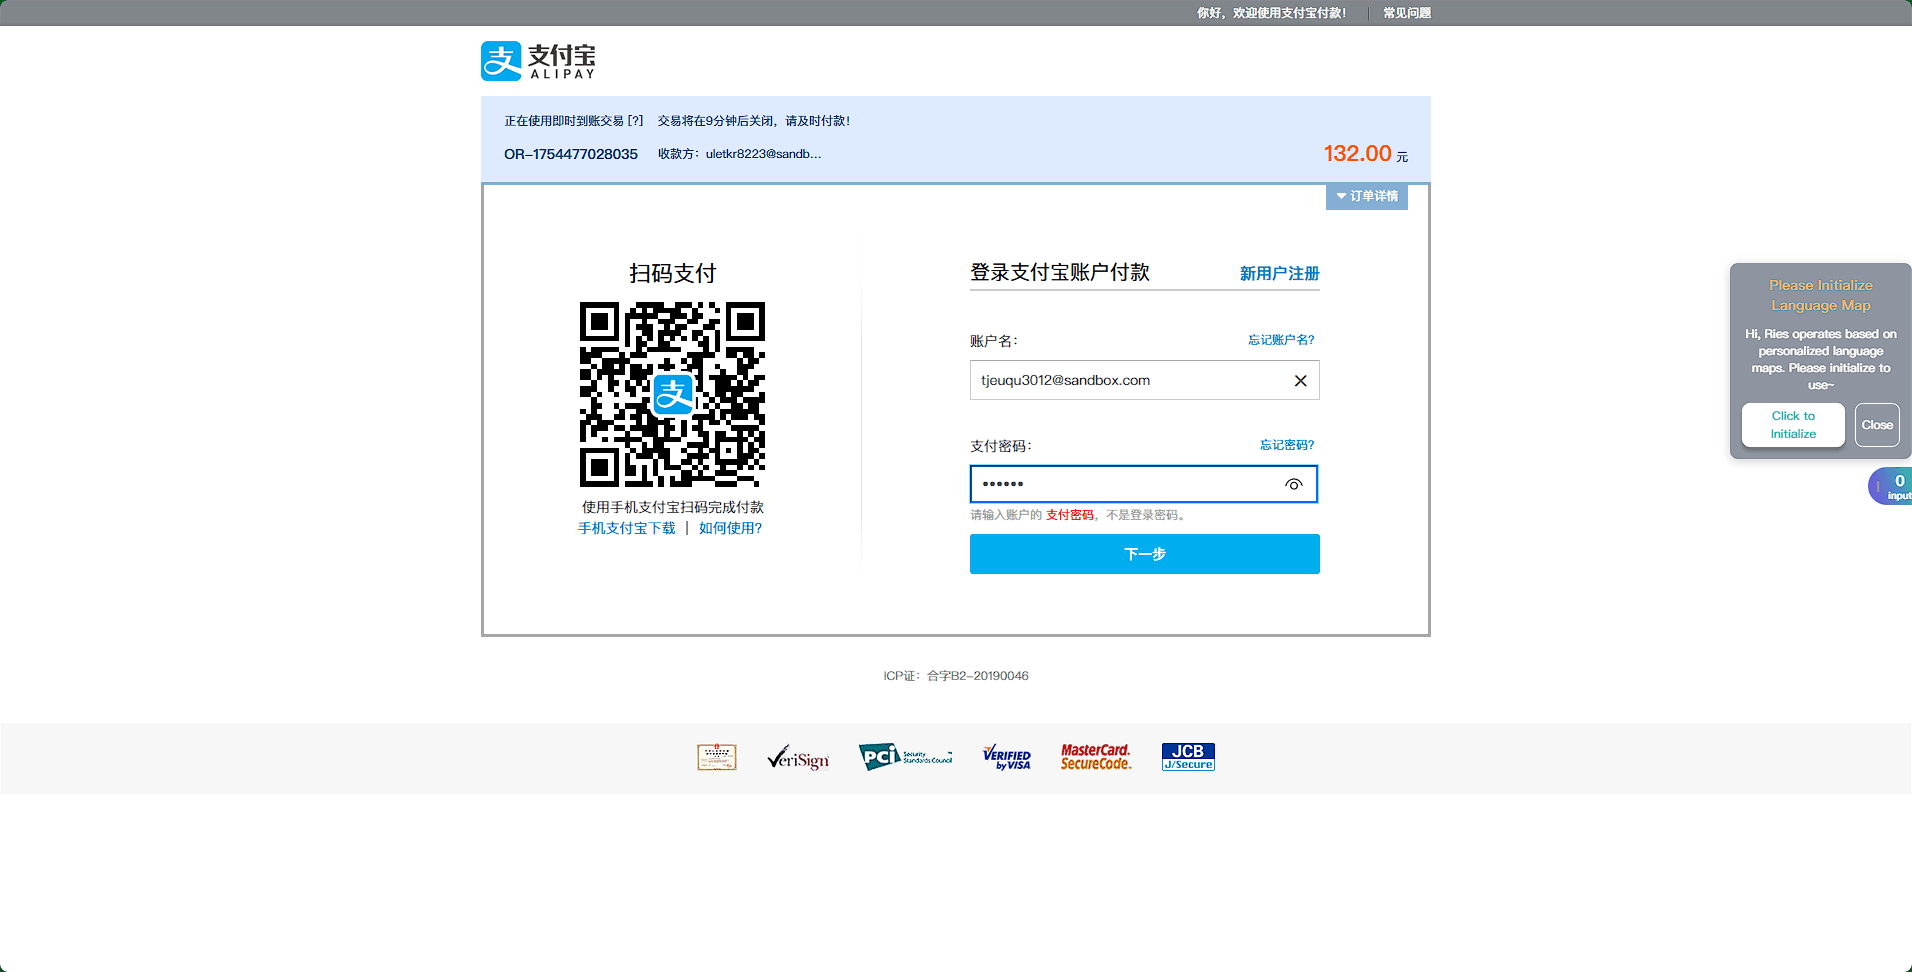This screenshot has width=1912, height=972.
Task: Focus the account name input field
Action: (1144, 380)
